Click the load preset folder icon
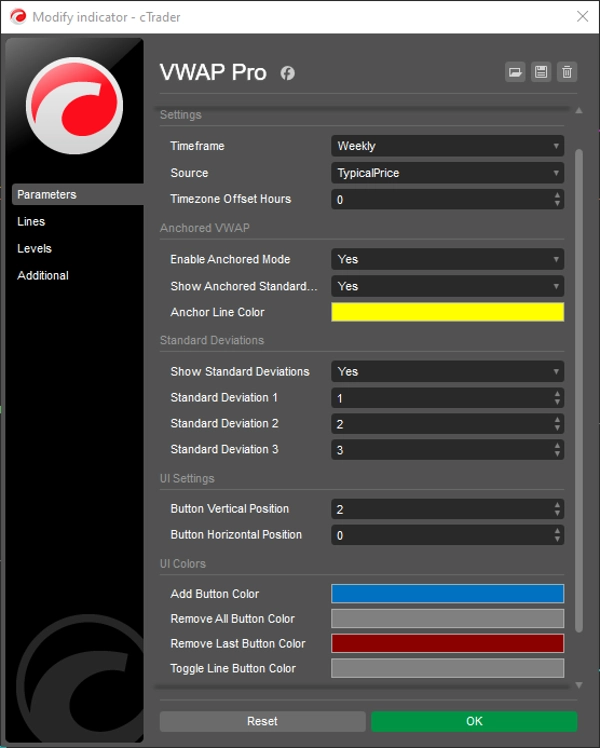The width and height of the screenshot is (600, 748). 515,72
